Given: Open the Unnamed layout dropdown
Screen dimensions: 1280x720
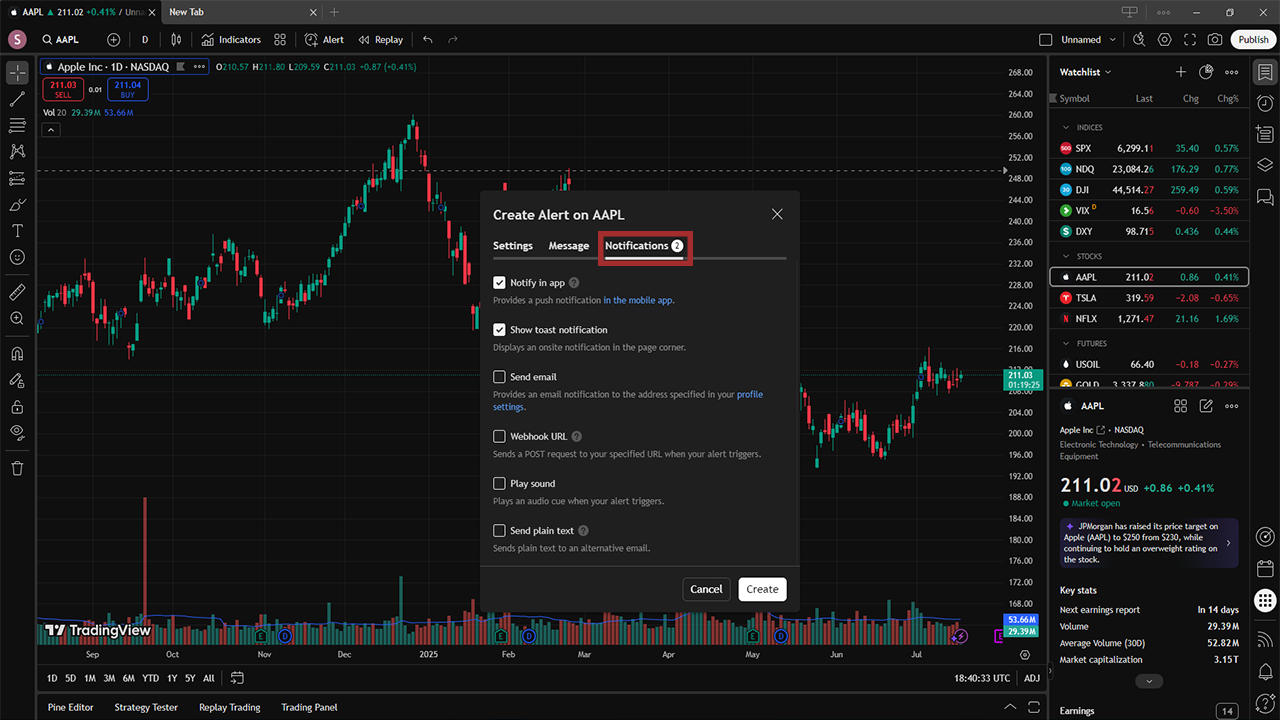Looking at the screenshot, I should point(1087,40).
